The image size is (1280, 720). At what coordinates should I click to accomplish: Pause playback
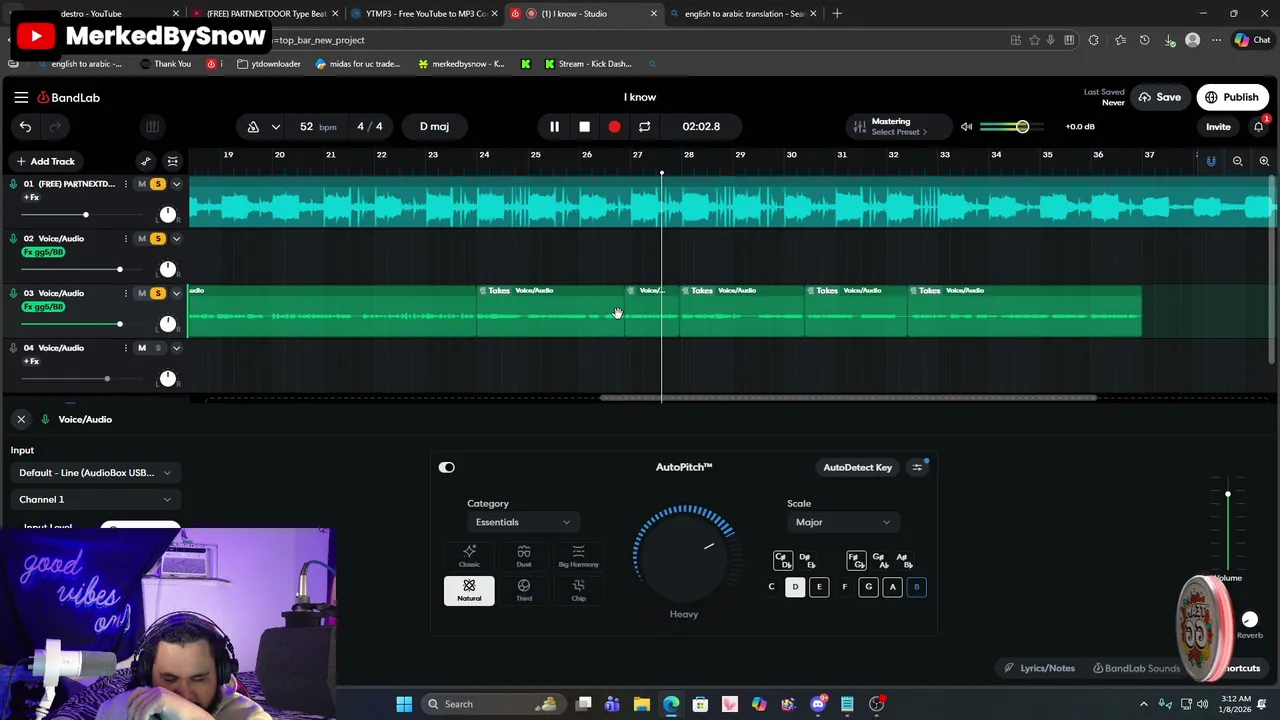click(554, 127)
